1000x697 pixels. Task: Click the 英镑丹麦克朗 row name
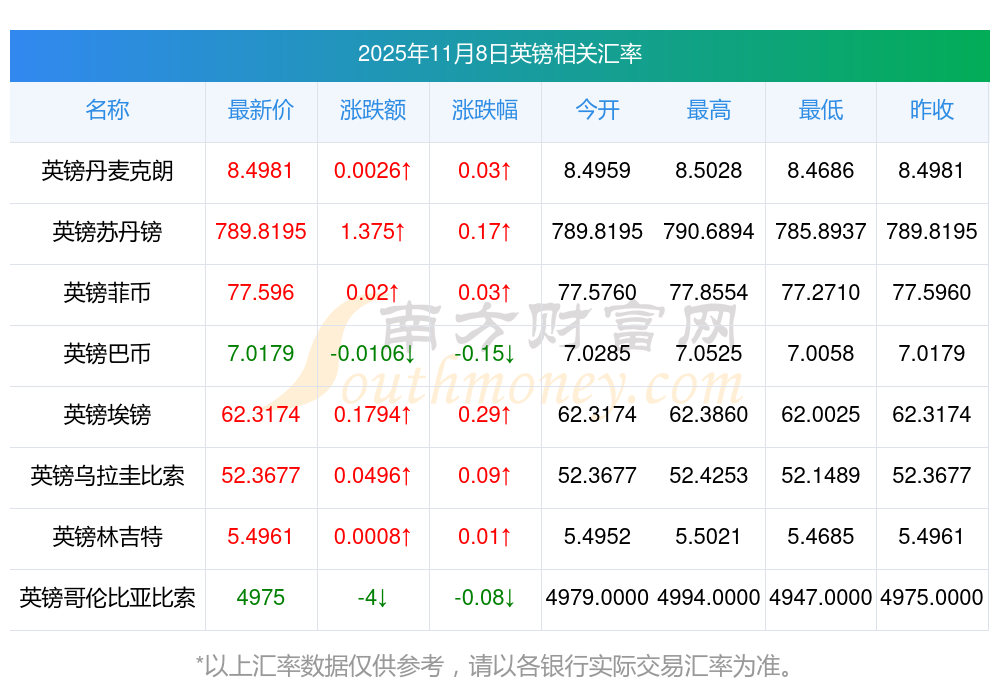[107, 171]
